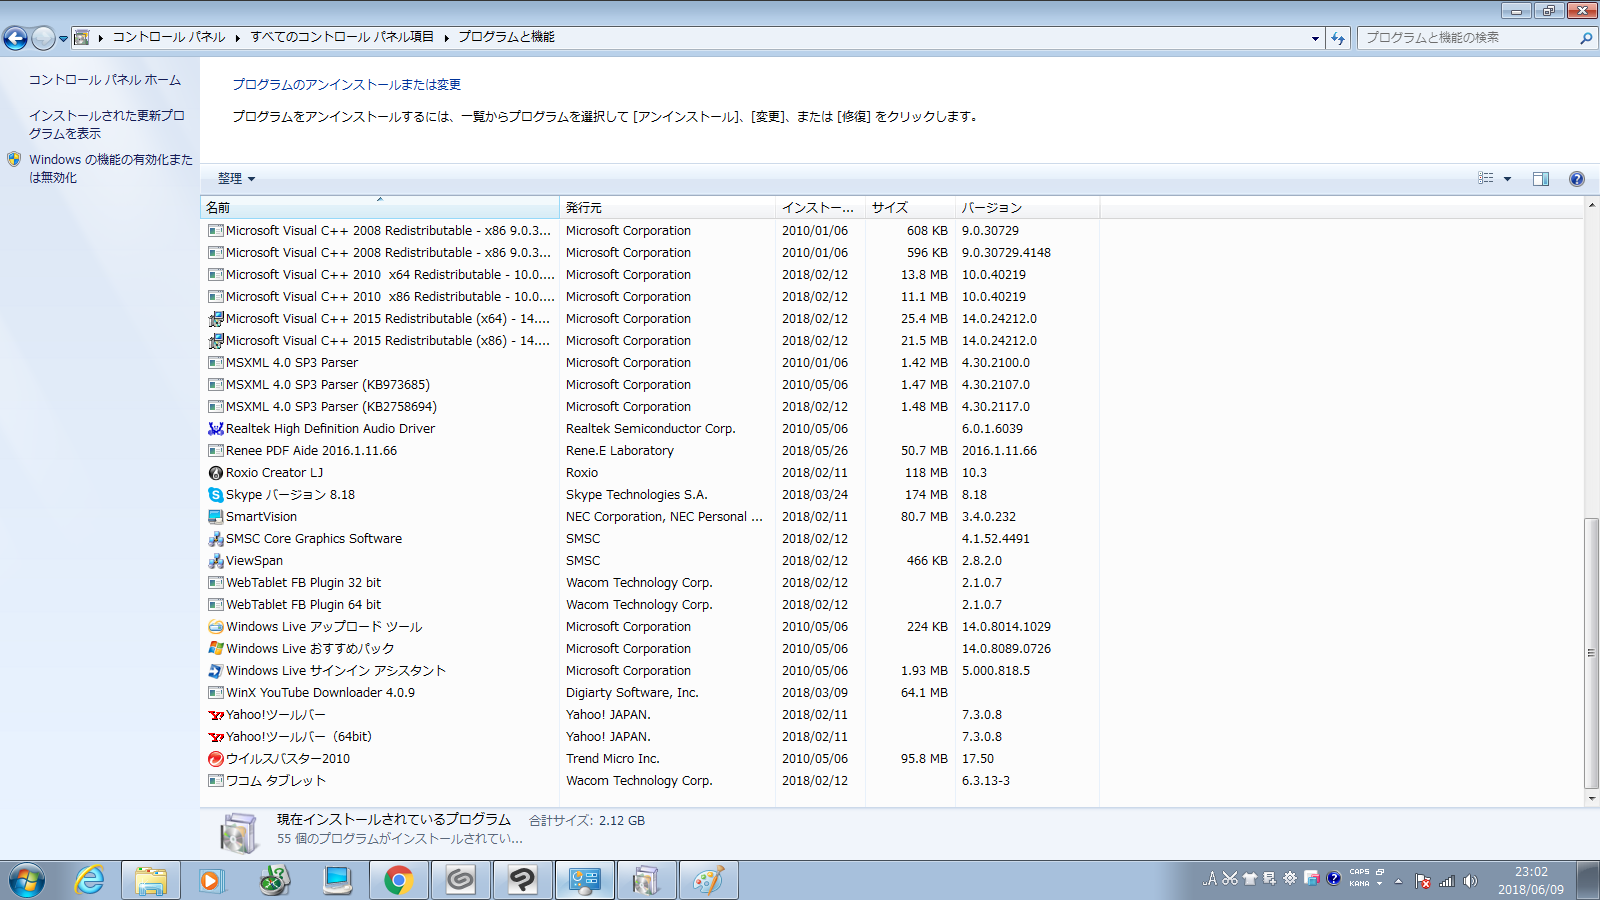Viewport: 1600px width, 900px height.
Task: Click the back navigation arrow
Action: 16,38
